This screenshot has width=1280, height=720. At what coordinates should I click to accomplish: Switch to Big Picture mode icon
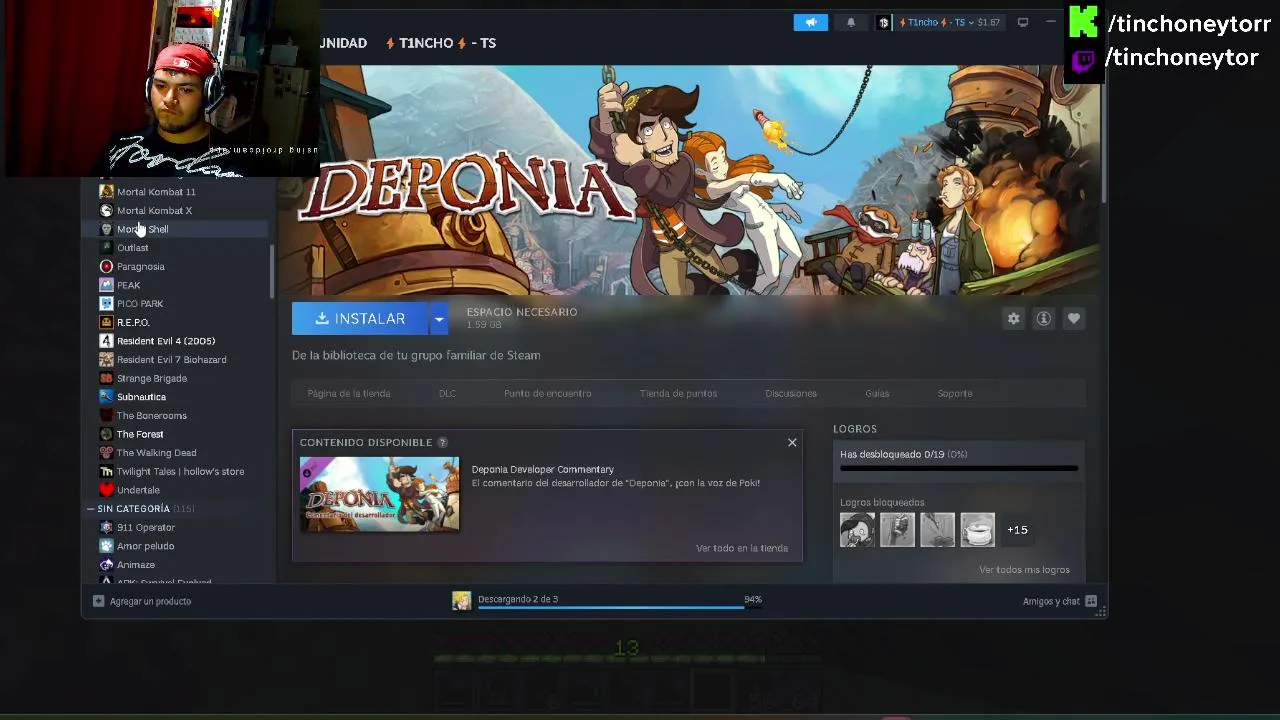point(1022,22)
